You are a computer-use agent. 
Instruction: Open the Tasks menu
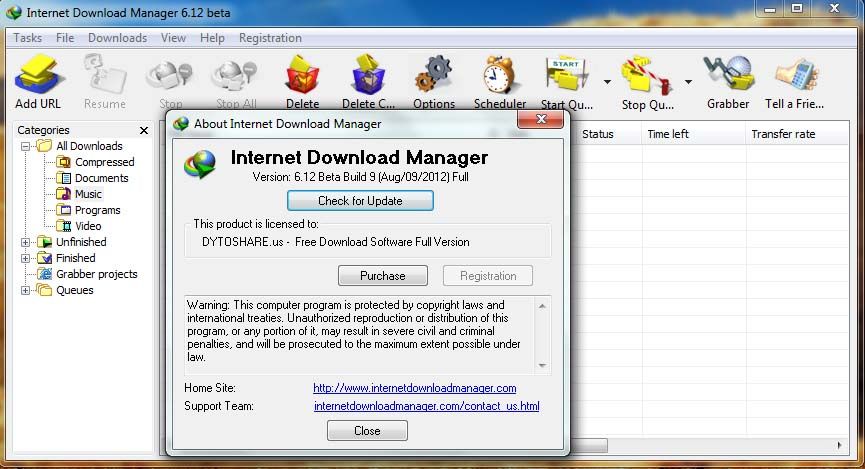(x=28, y=38)
